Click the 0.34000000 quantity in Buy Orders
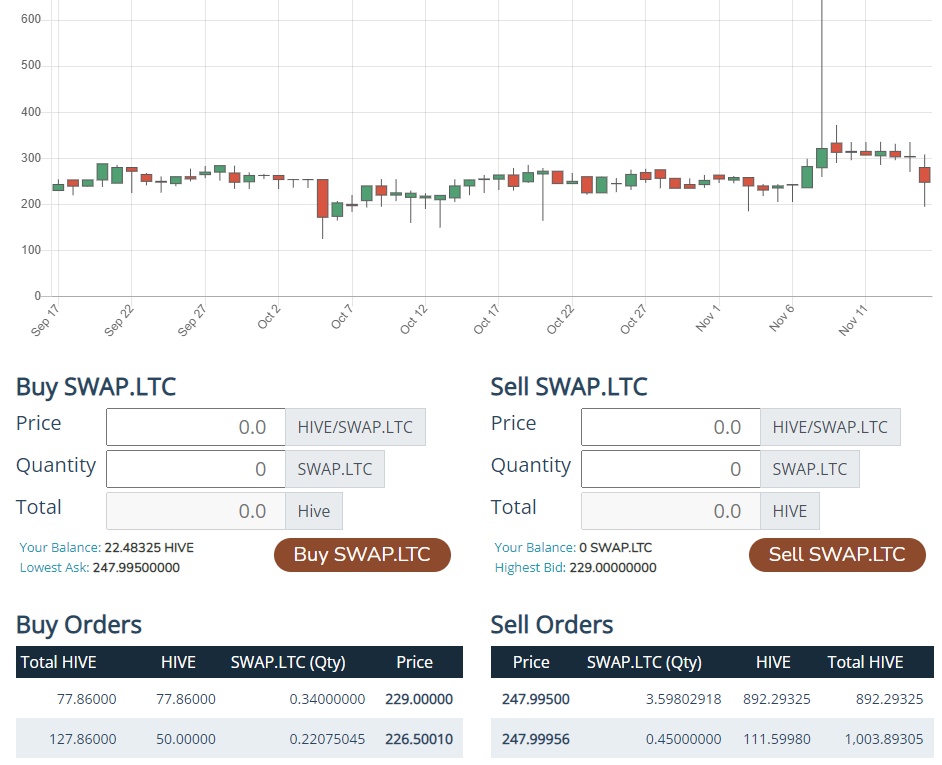The image size is (942, 765). 327,699
